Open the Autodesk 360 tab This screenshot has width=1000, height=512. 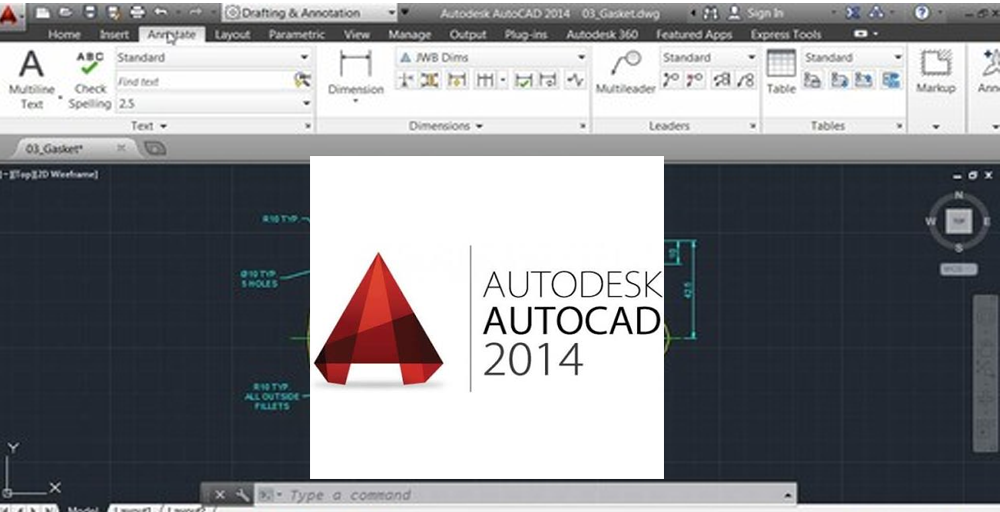pos(602,34)
